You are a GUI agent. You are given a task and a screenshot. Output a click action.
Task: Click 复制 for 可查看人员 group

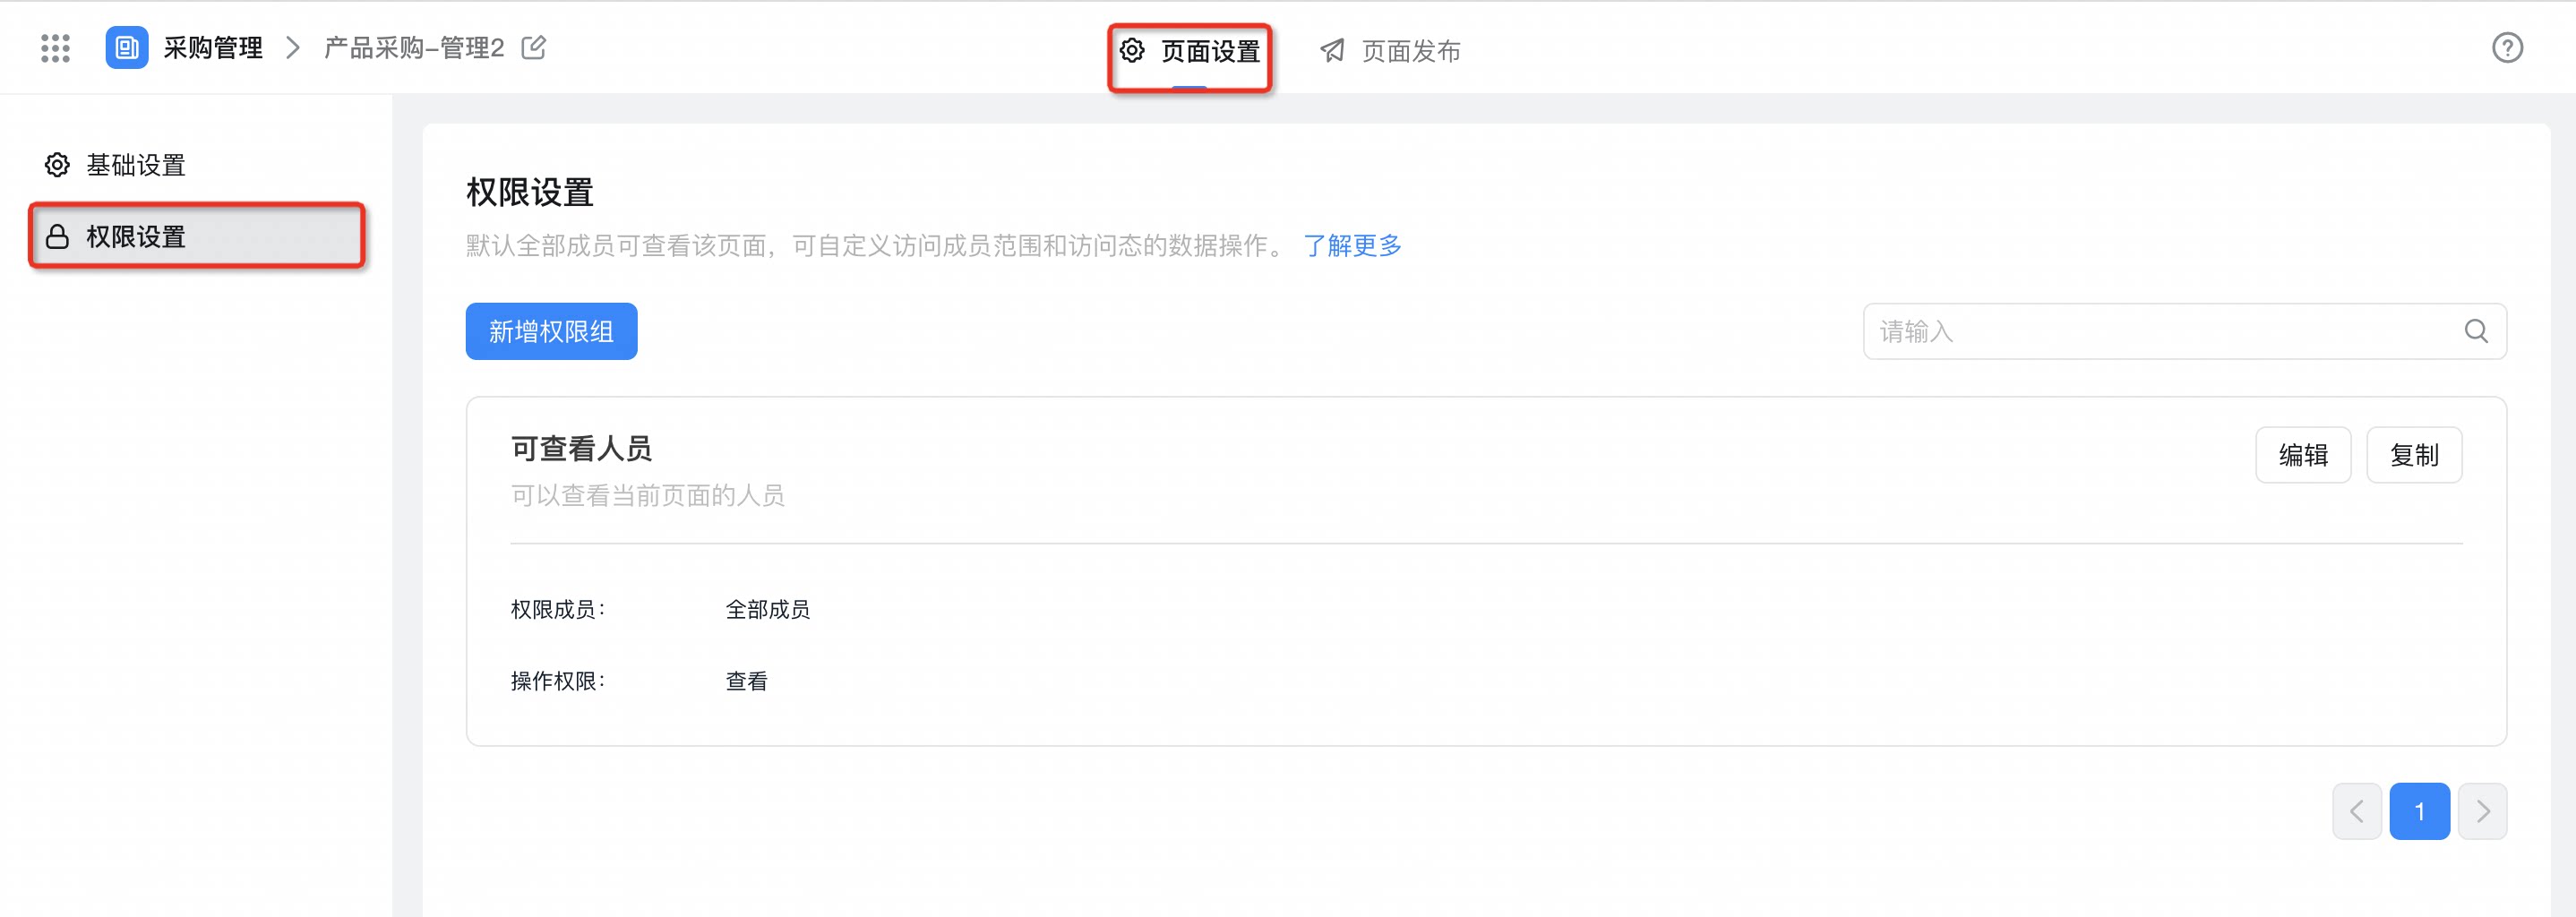2414,455
